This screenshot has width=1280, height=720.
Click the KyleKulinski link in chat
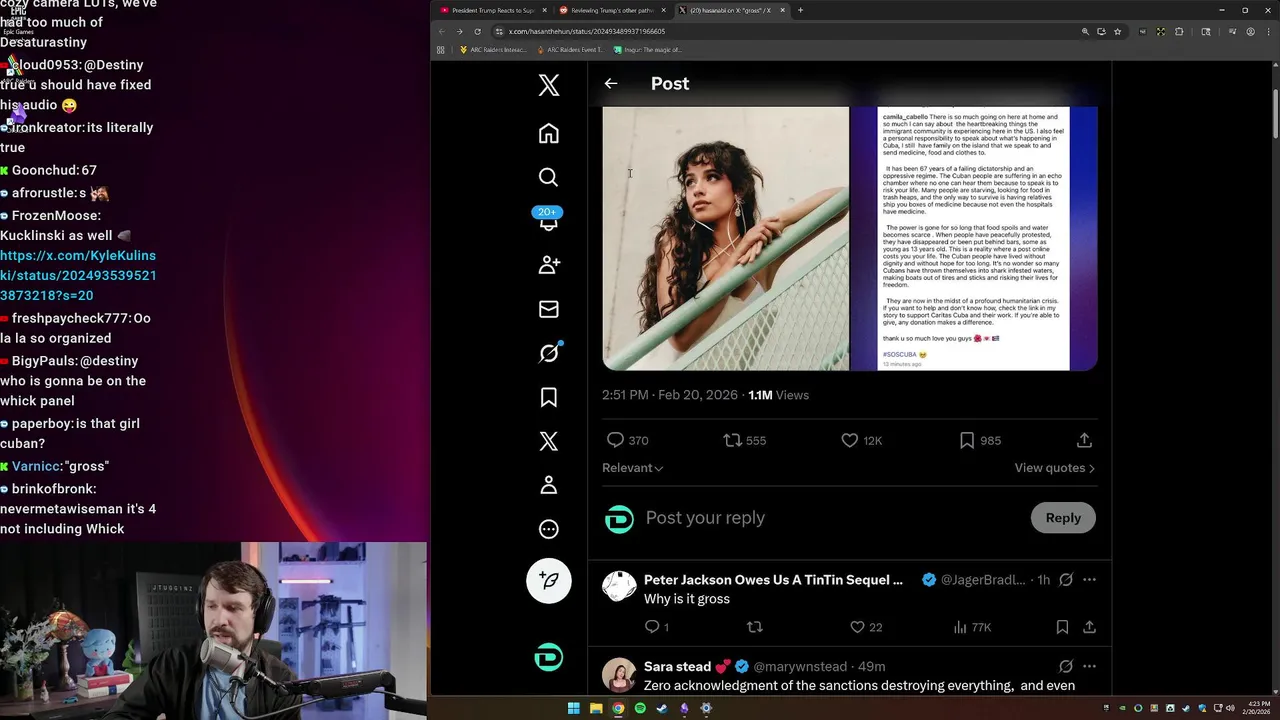tap(78, 275)
